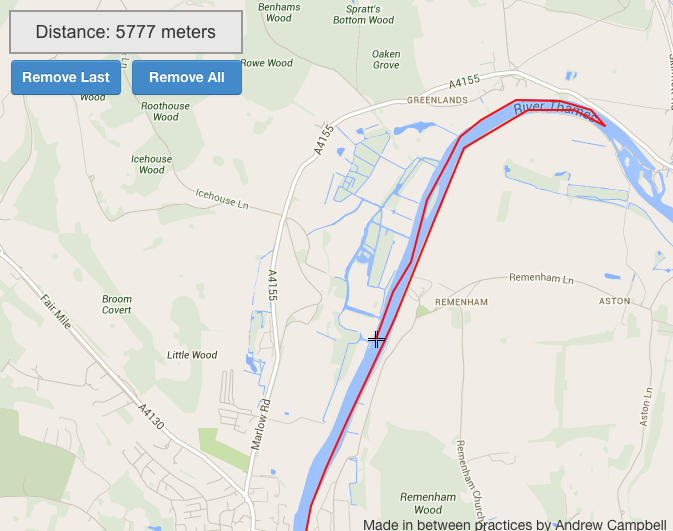This screenshot has width=673, height=531.
Task: Click the A4130 road label
Action: coord(151,416)
